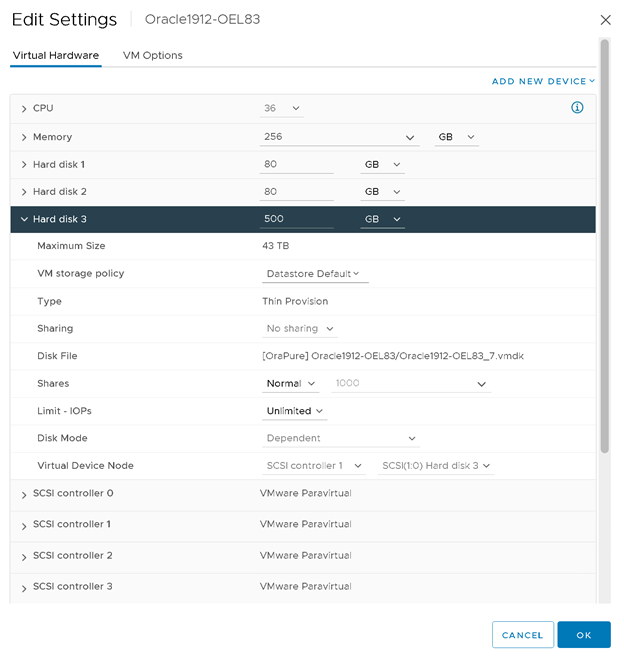Expand SCSI controller 0 row

click(x=24, y=494)
